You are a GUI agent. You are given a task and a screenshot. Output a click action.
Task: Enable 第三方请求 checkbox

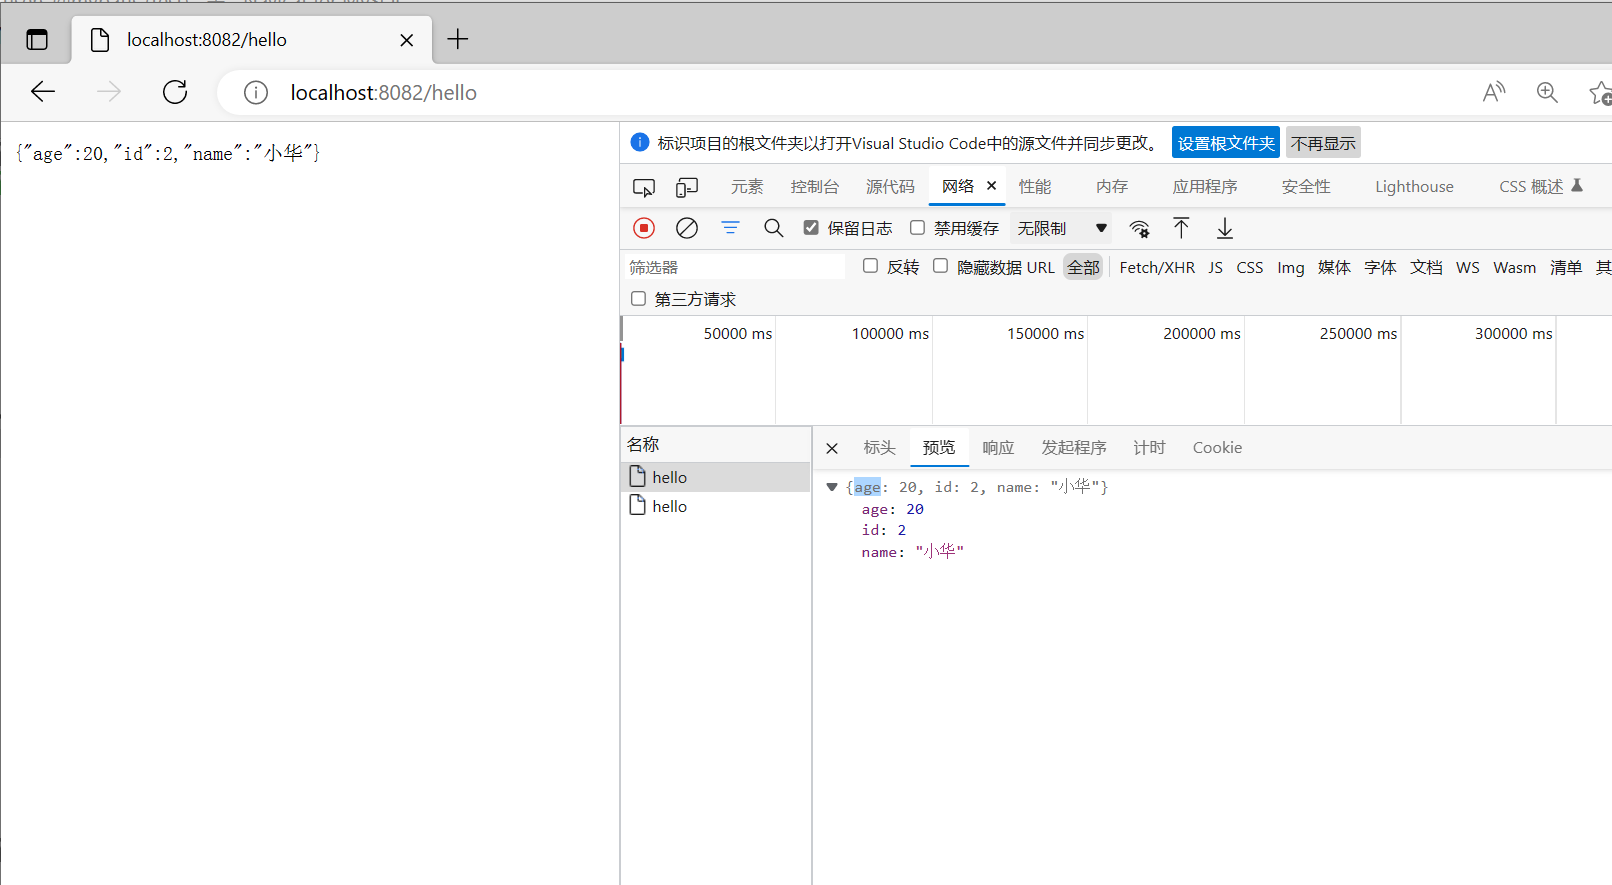(x=638, y=298)
